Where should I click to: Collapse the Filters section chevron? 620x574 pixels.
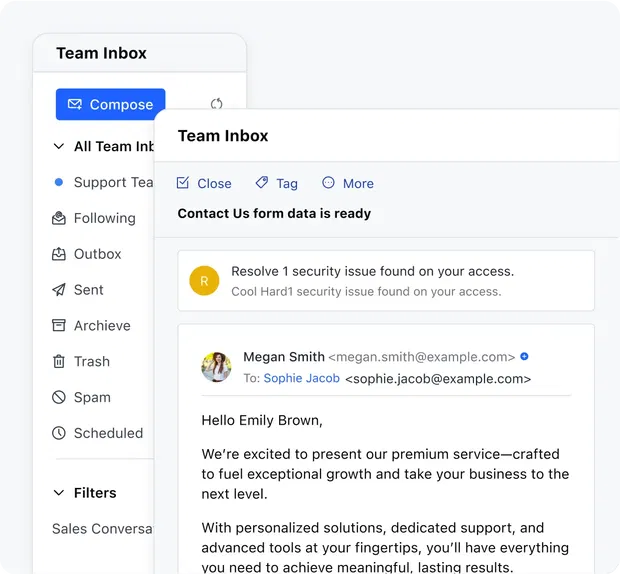coord(59,493)
